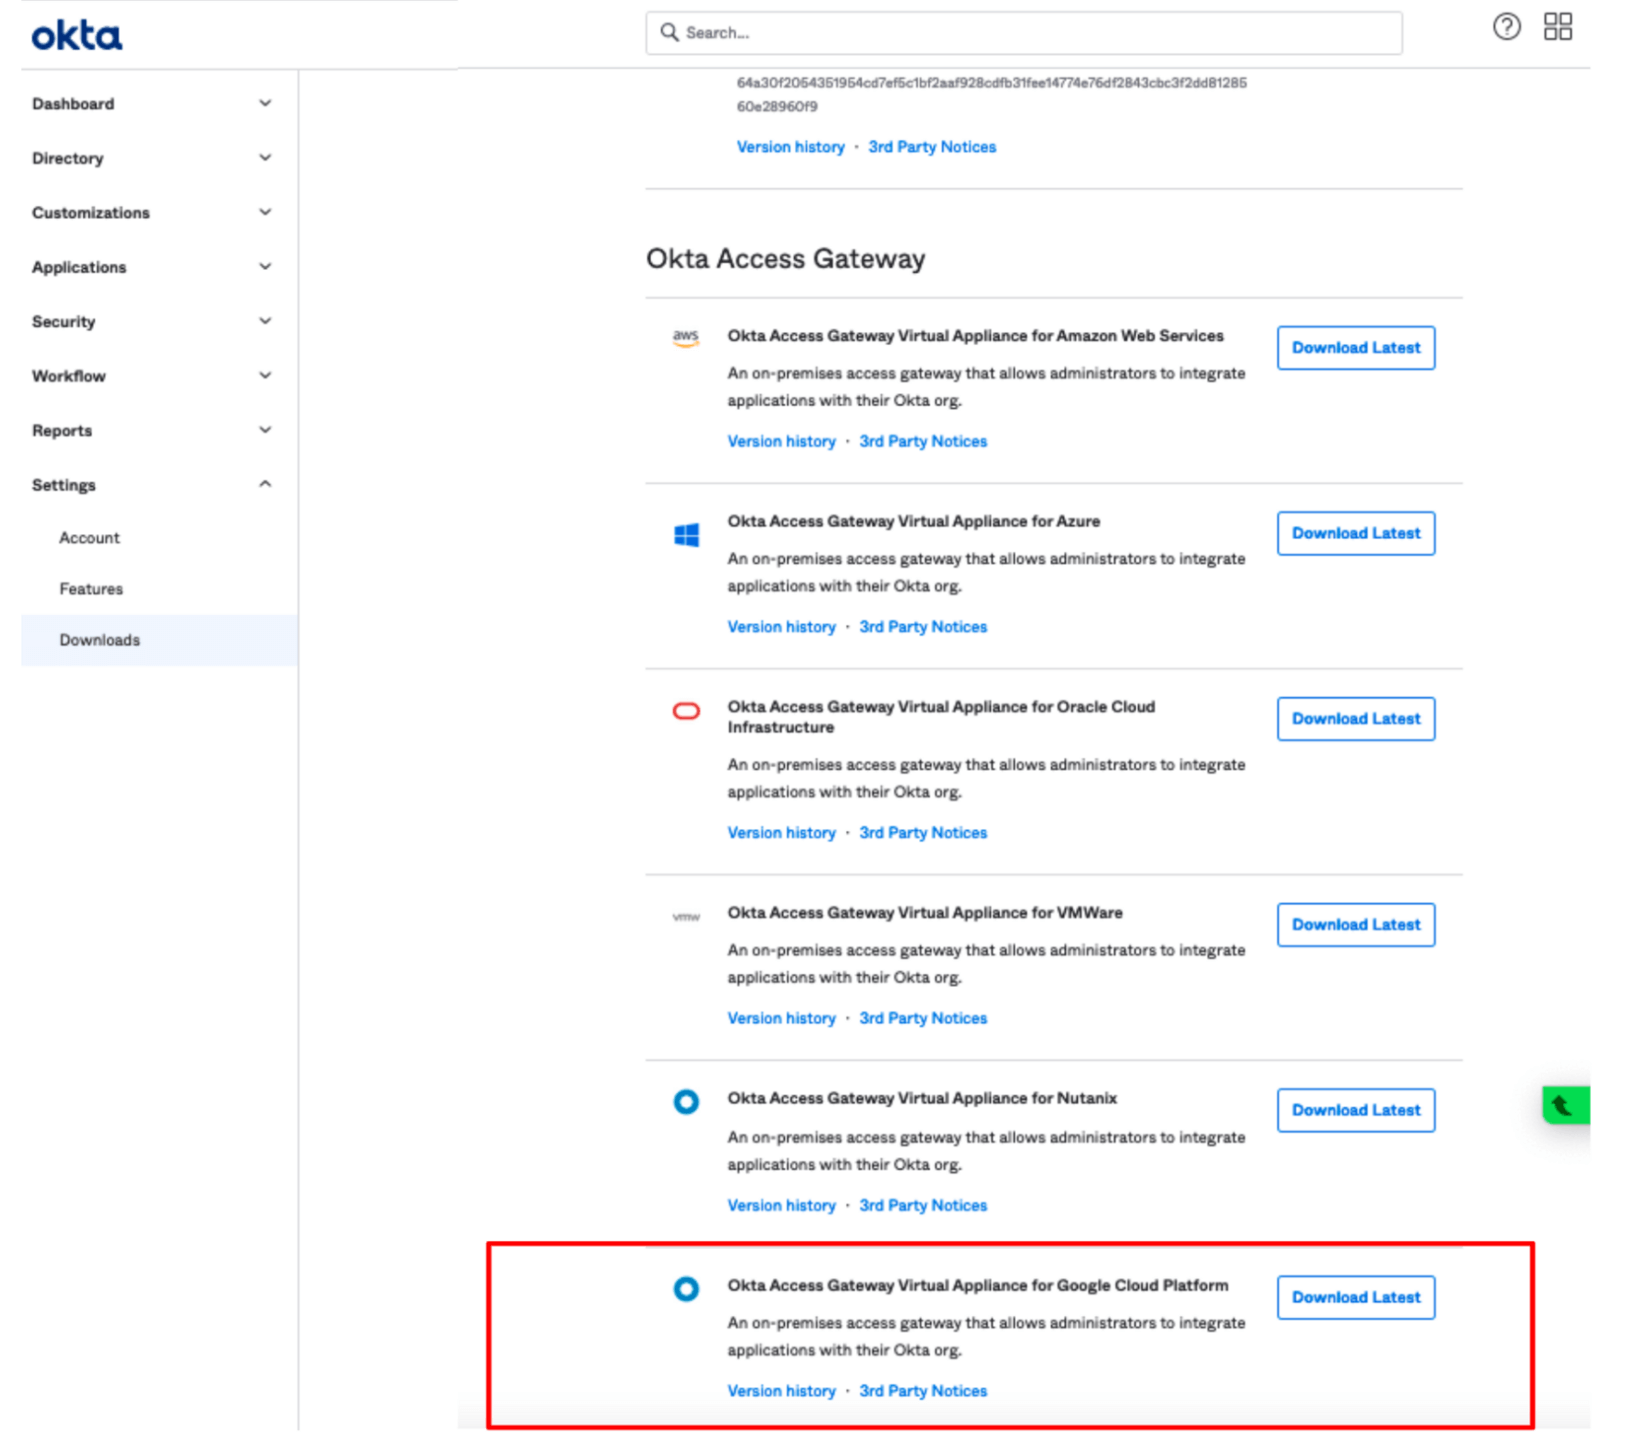Open the Account settings page
1640x1445 pixels.
click(89, 538)
